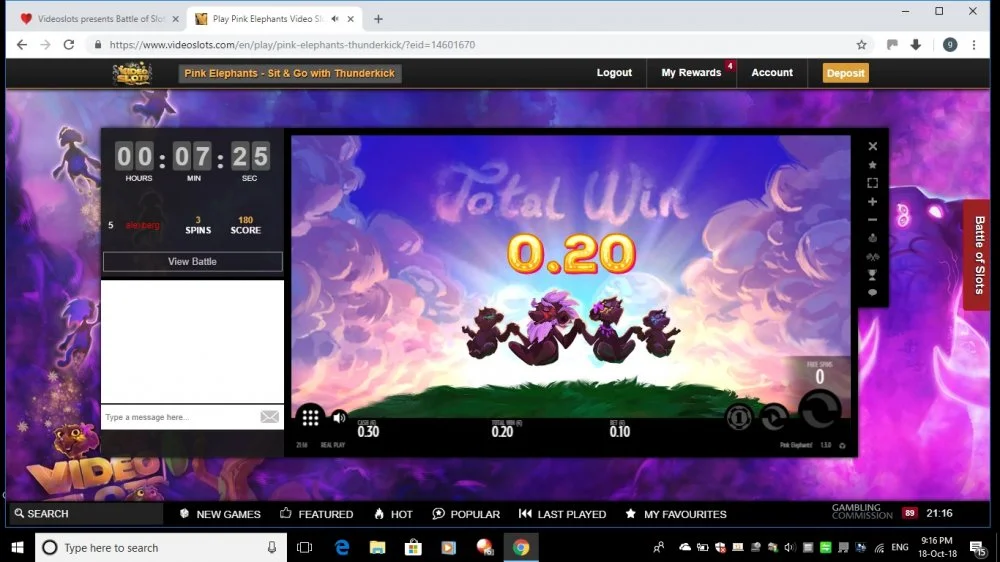Open the Hot games category
This screenshot has height=562, width=1000.
(393, 514)
